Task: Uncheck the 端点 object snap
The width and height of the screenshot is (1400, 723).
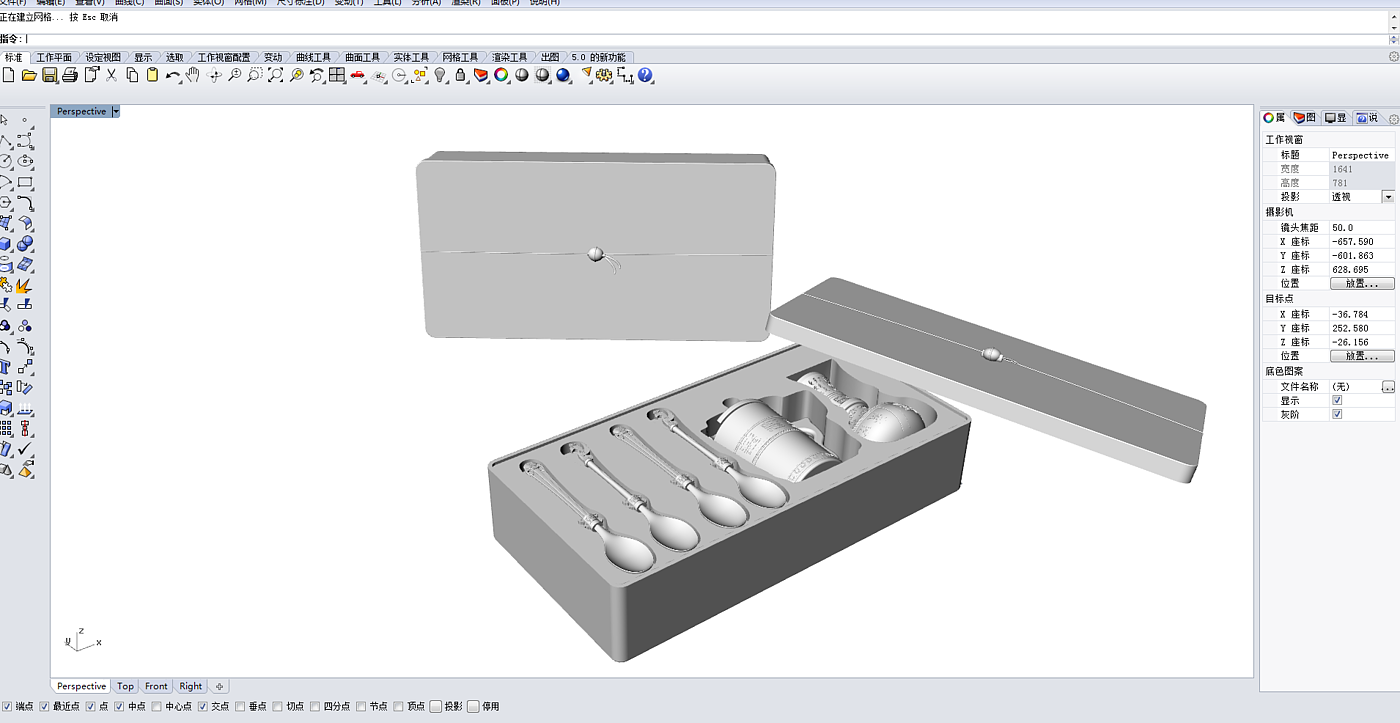Action: [x=7, y=706]
